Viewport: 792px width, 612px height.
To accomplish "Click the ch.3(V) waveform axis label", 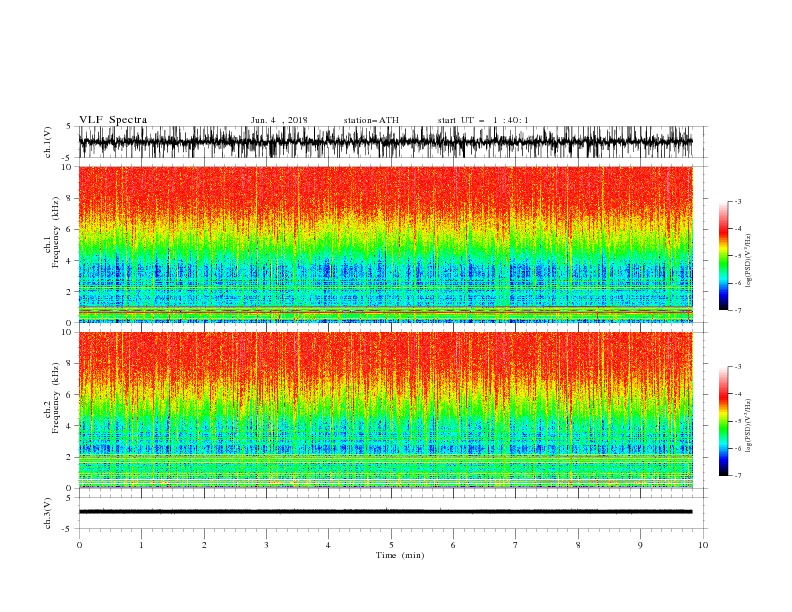I will pyautogui.click(x=48, y=513).
